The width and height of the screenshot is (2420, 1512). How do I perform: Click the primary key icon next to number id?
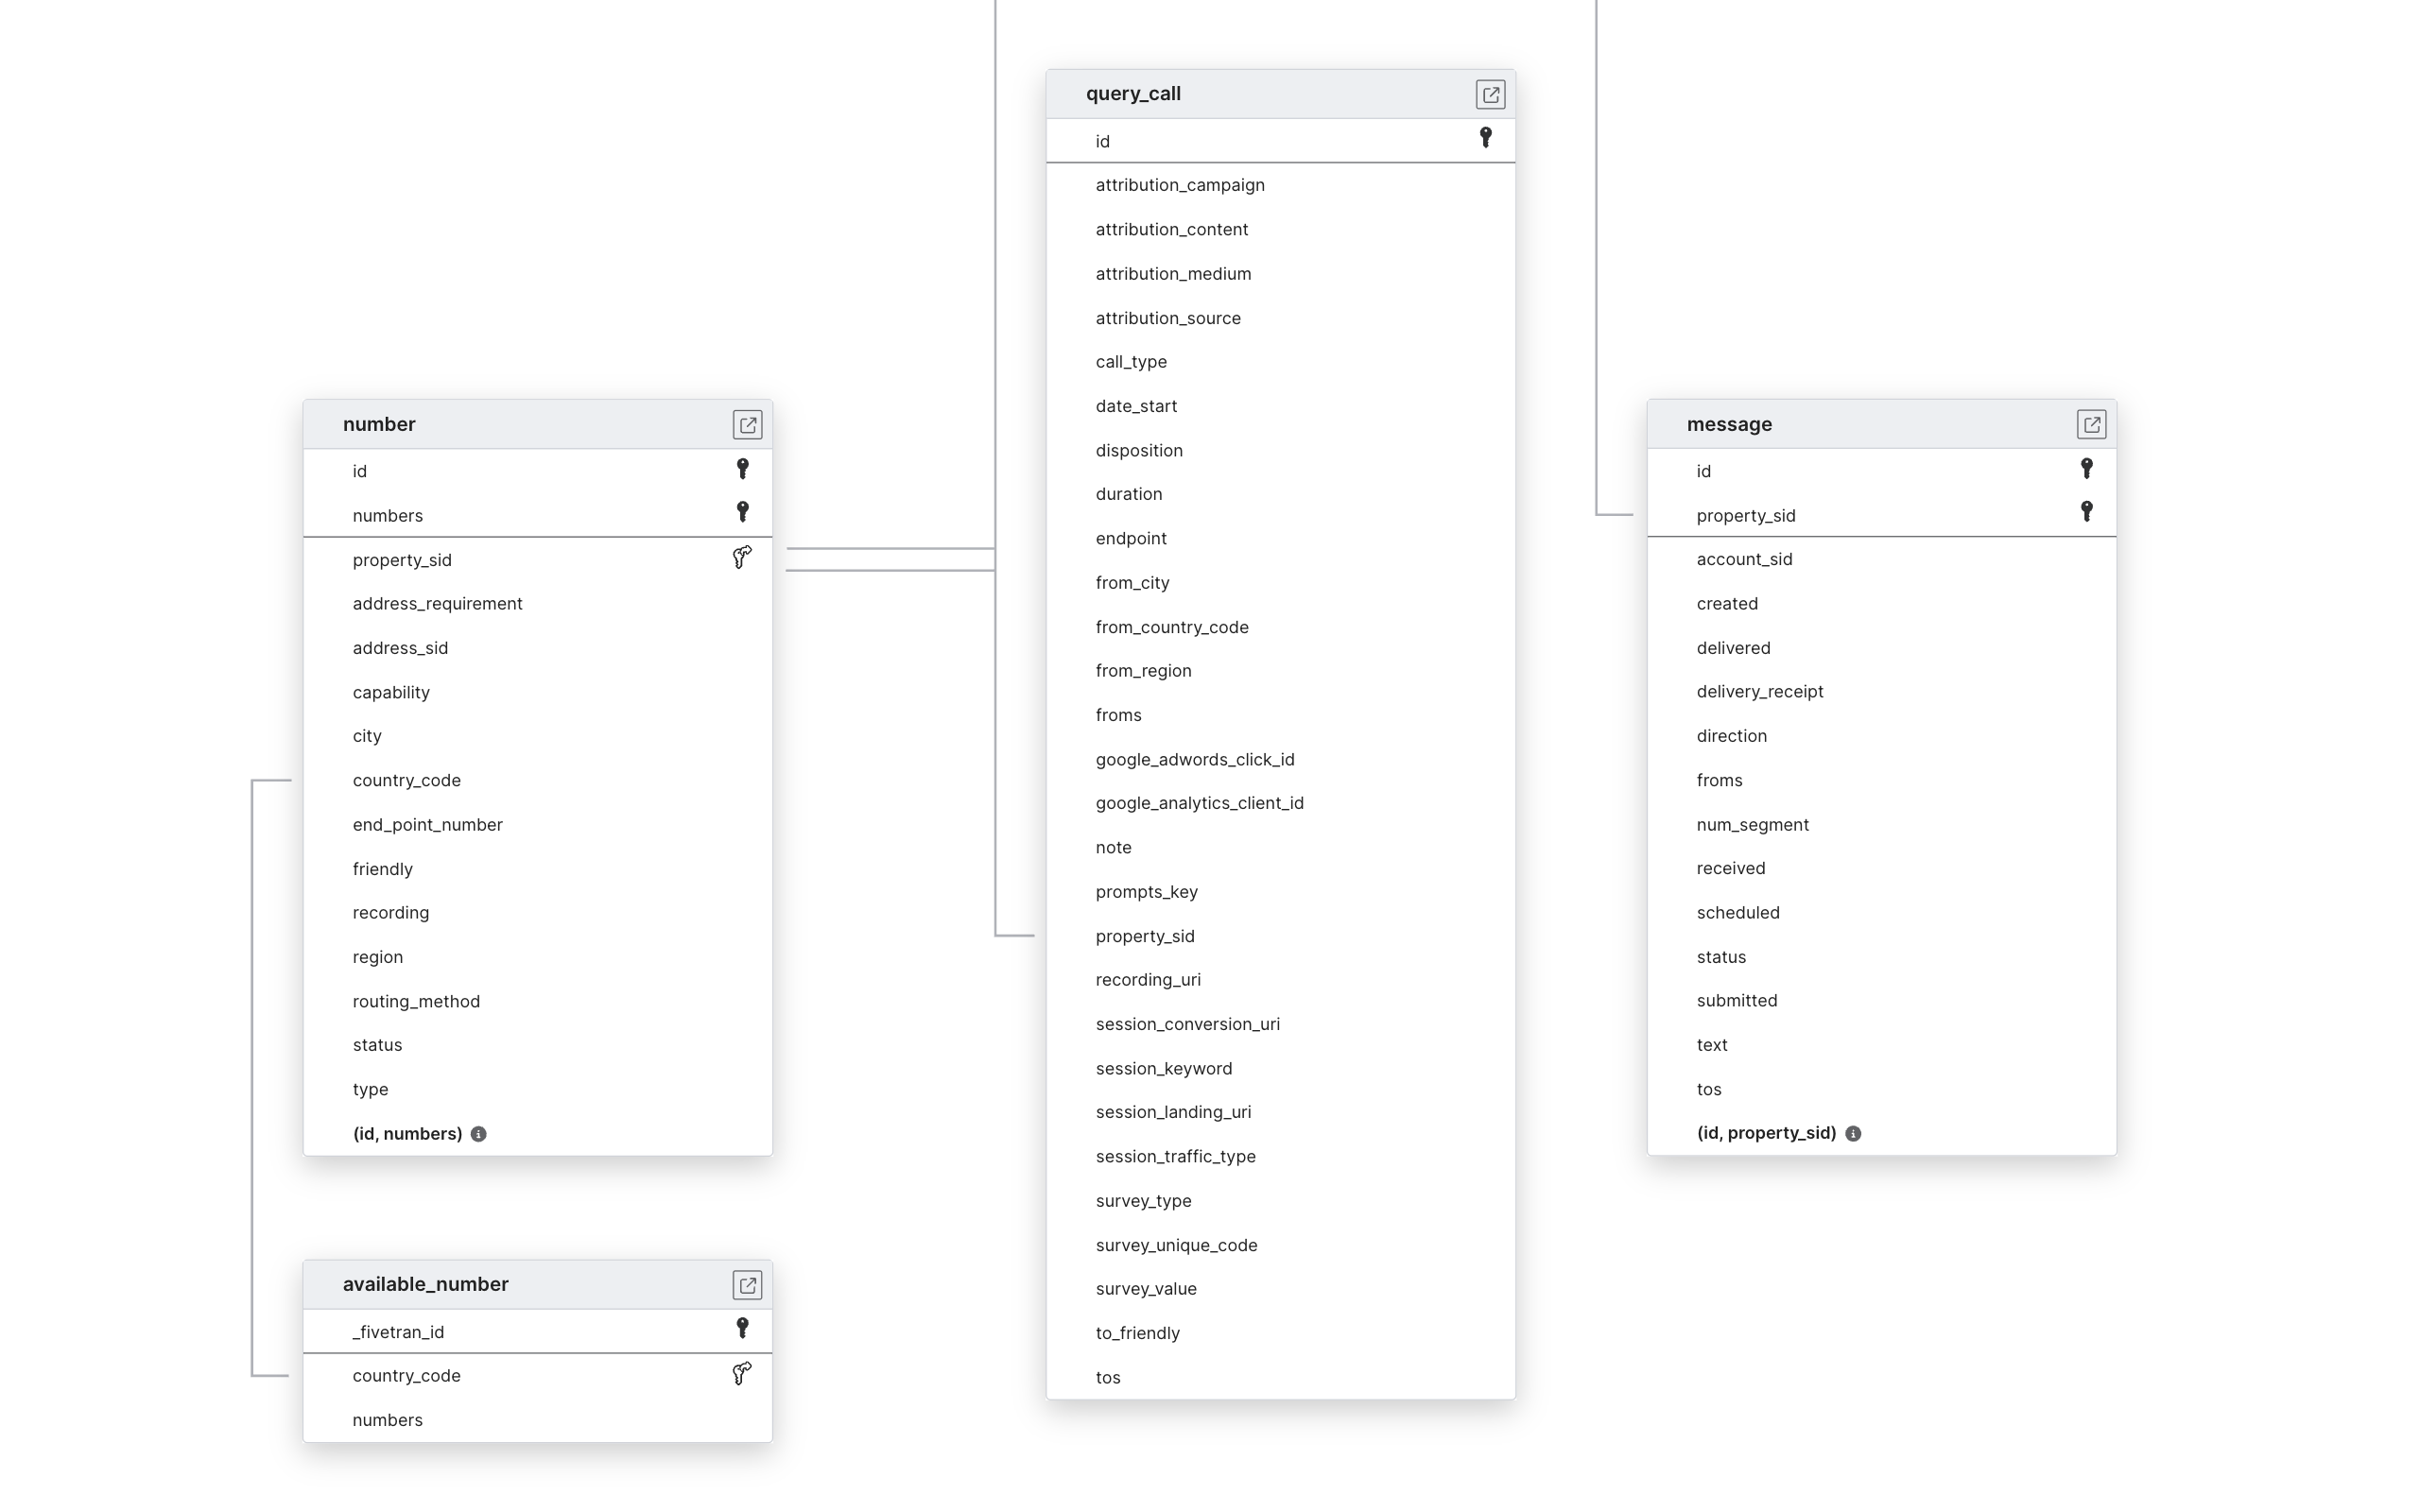click(x=742, y=469)
